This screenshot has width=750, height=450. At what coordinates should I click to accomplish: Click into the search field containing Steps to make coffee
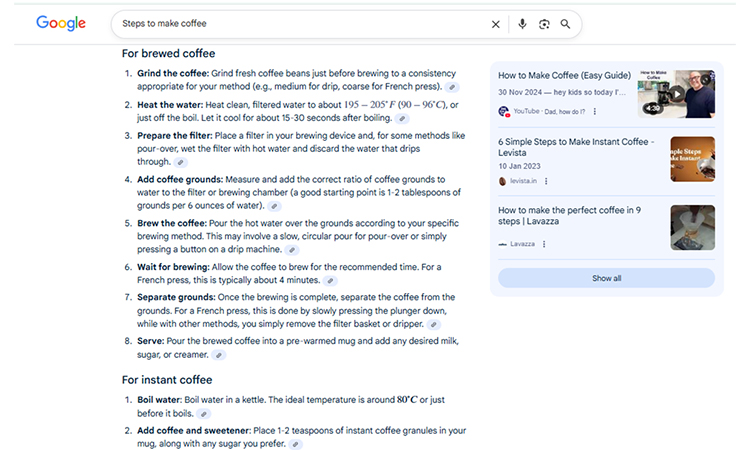coord(300,24)
